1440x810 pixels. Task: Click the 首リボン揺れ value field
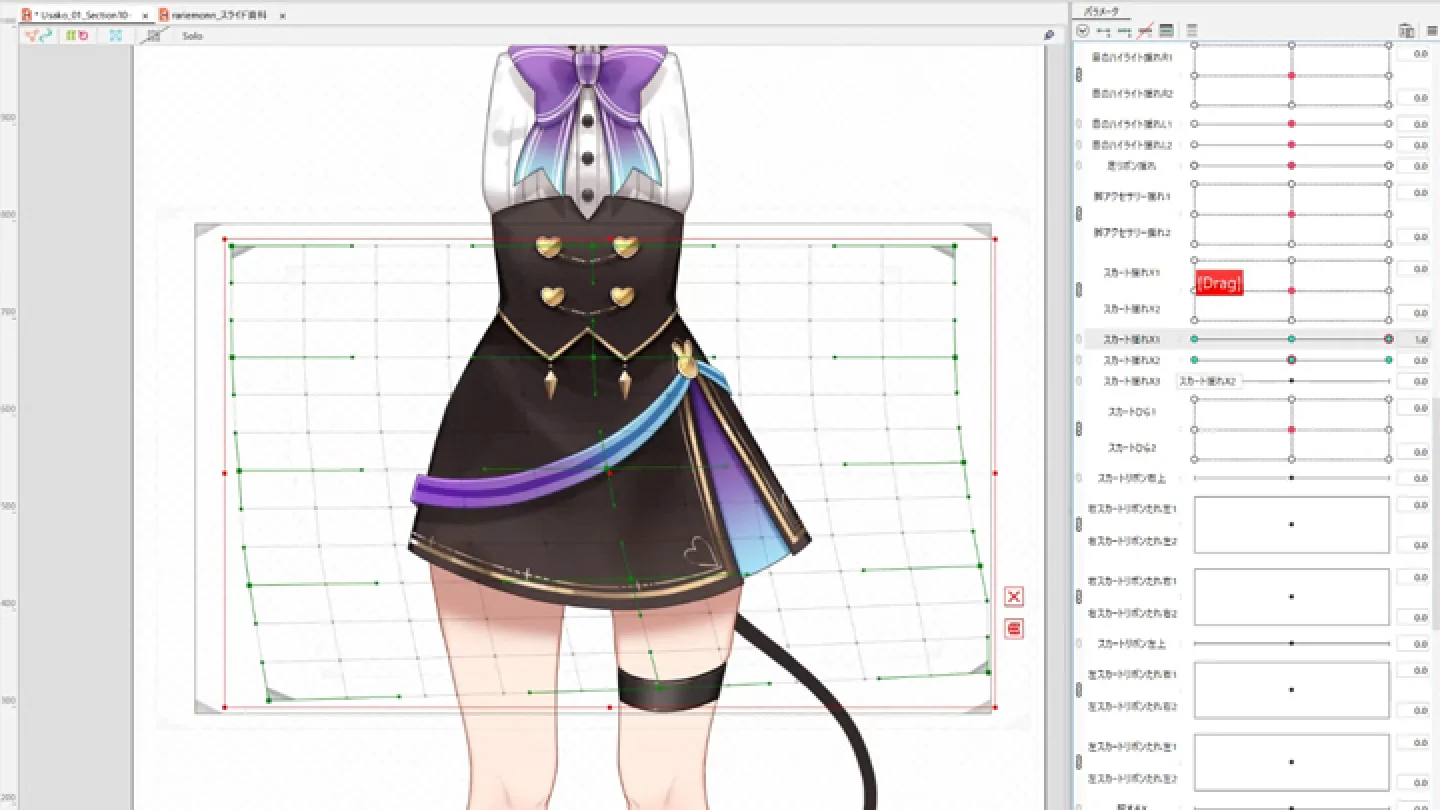point(1413,166)
